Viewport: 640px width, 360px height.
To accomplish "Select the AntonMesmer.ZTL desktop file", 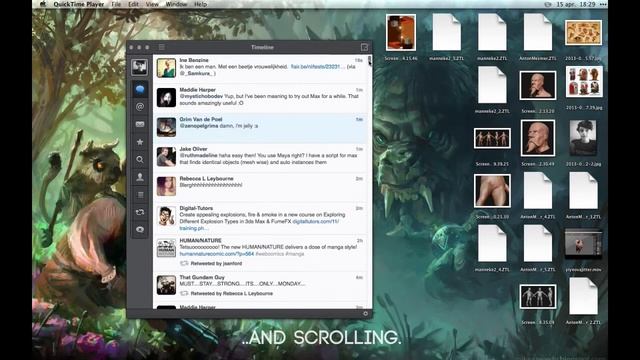I will point(538,33).
